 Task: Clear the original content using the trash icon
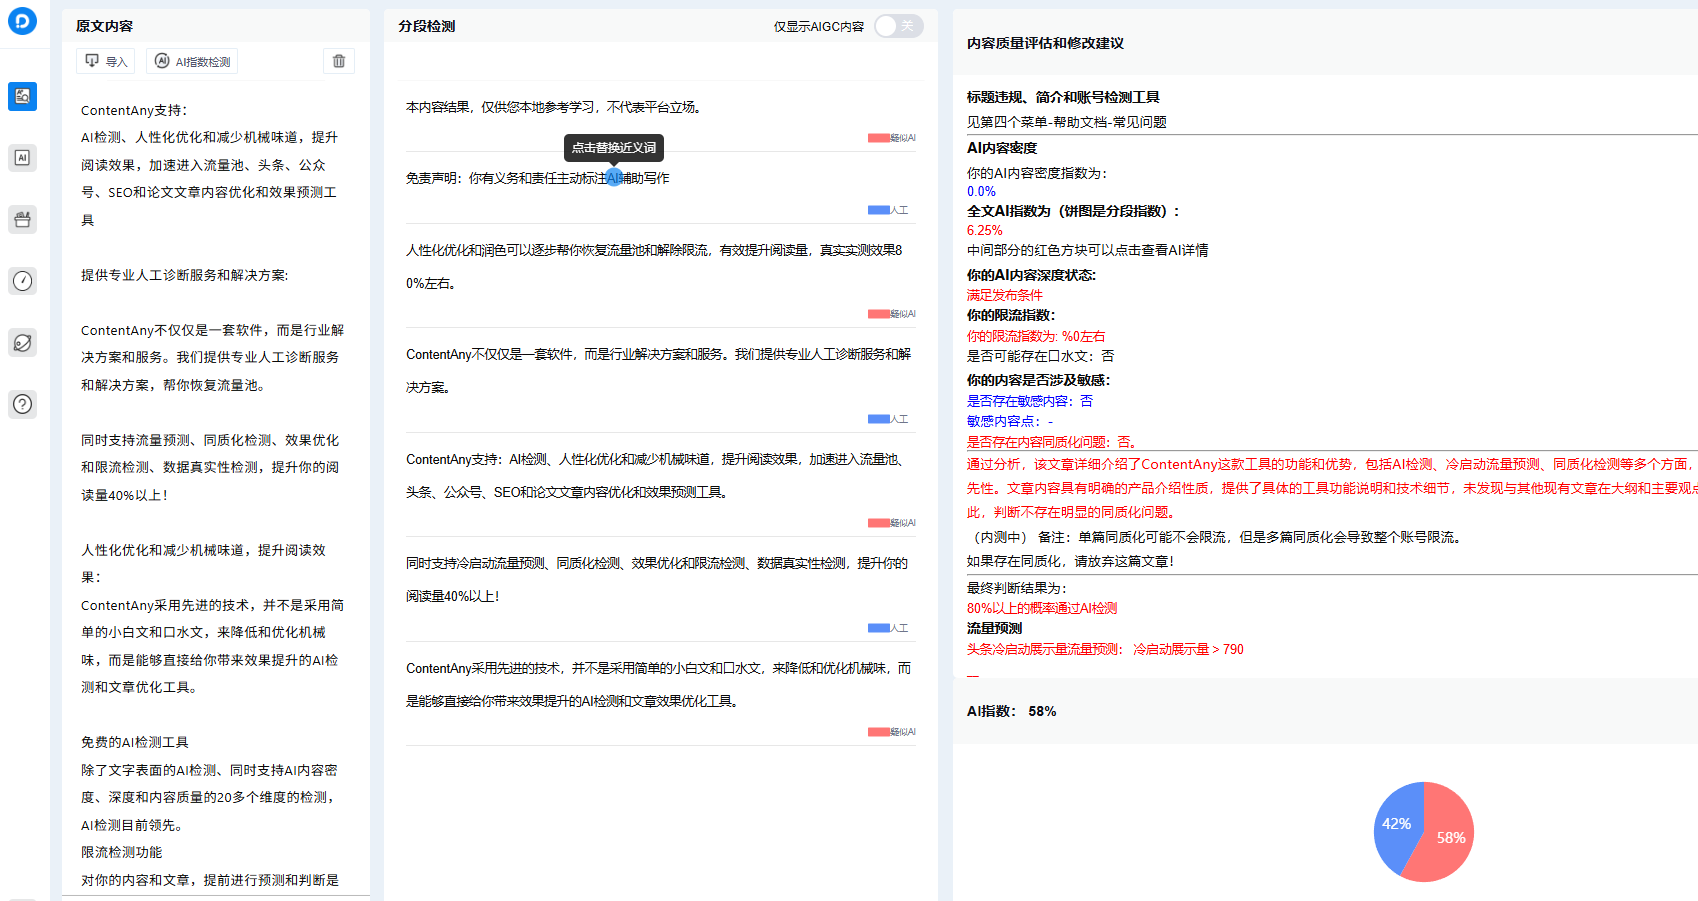pos(338,60)
